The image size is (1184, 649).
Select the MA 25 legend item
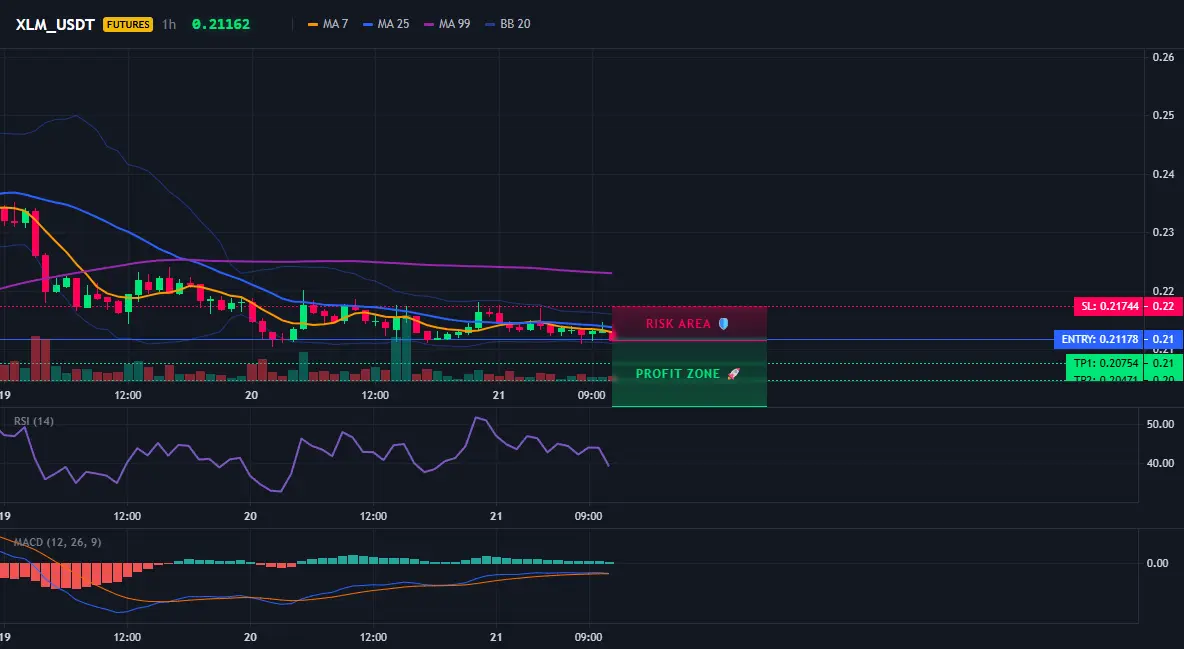pos(386,24)
